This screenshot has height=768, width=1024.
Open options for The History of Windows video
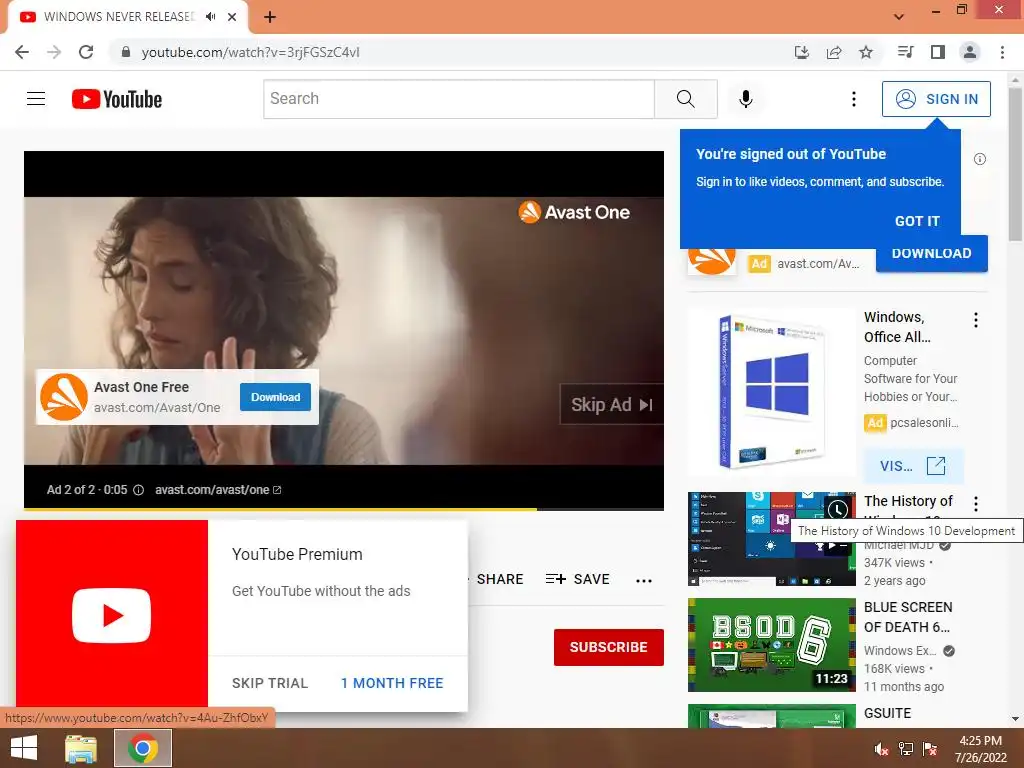coord(976,504)
